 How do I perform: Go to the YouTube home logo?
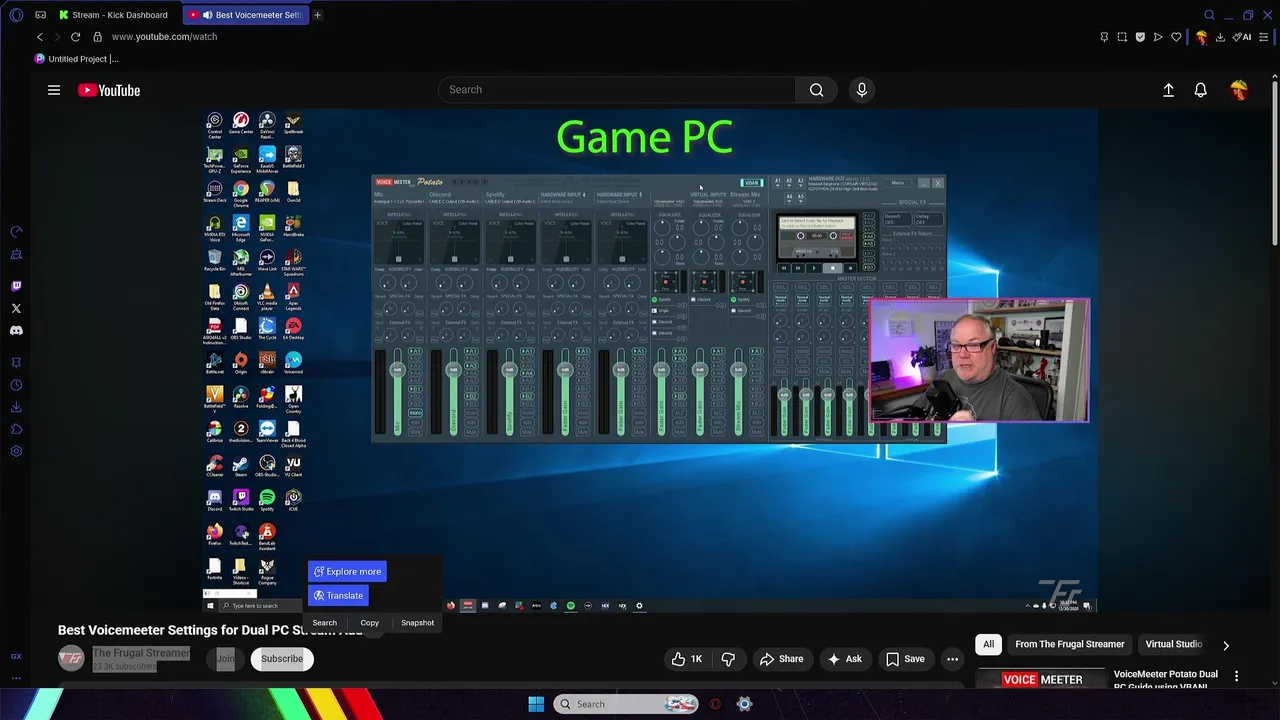[x=109, y=90]
